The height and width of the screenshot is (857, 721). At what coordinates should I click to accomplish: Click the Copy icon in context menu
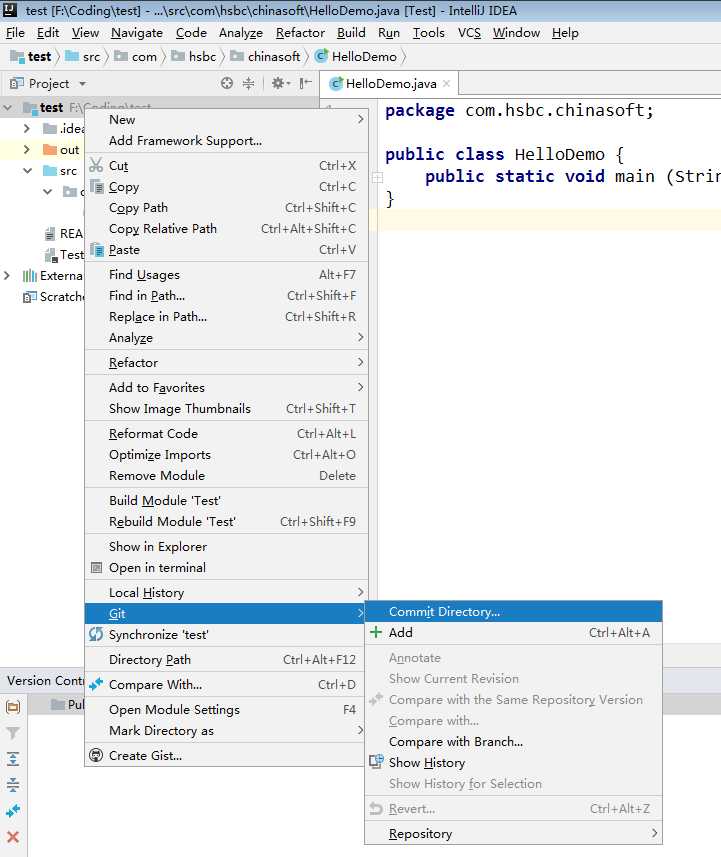click(x=96, y=186)
